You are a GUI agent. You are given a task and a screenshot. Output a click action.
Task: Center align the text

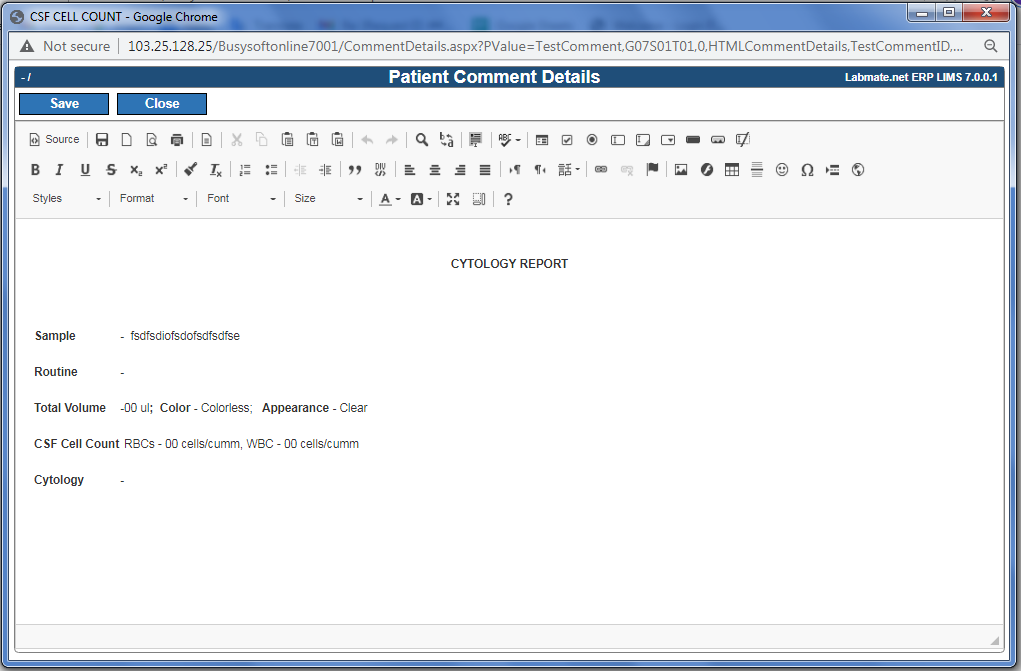click(x=435, y=170)
